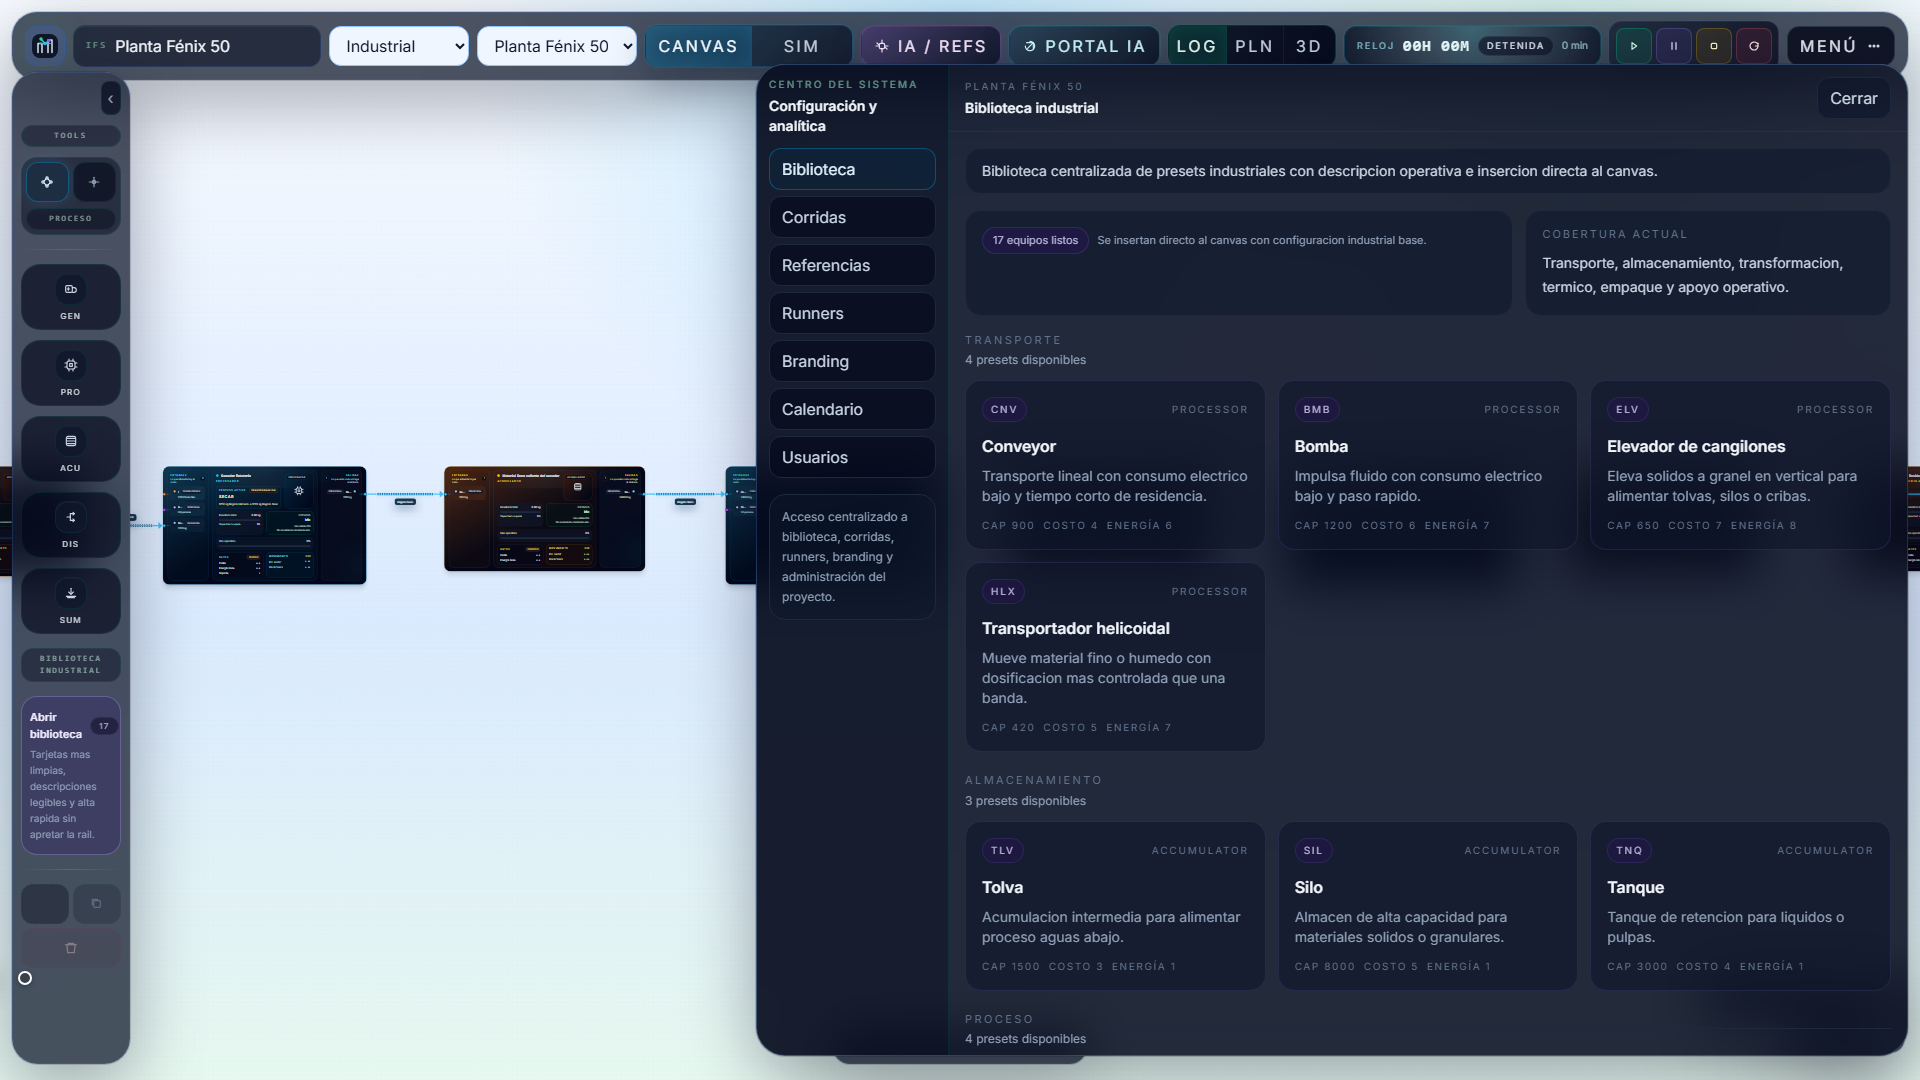This screenshot has height=1080, width=1920.
Task: Switch to the SIM tab
Action: click(x=801, y=46)
